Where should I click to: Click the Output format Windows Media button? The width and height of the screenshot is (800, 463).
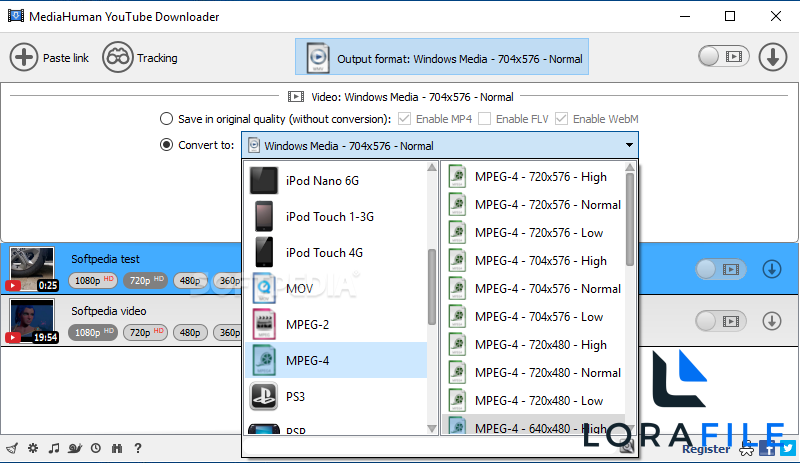pos(442,57)
